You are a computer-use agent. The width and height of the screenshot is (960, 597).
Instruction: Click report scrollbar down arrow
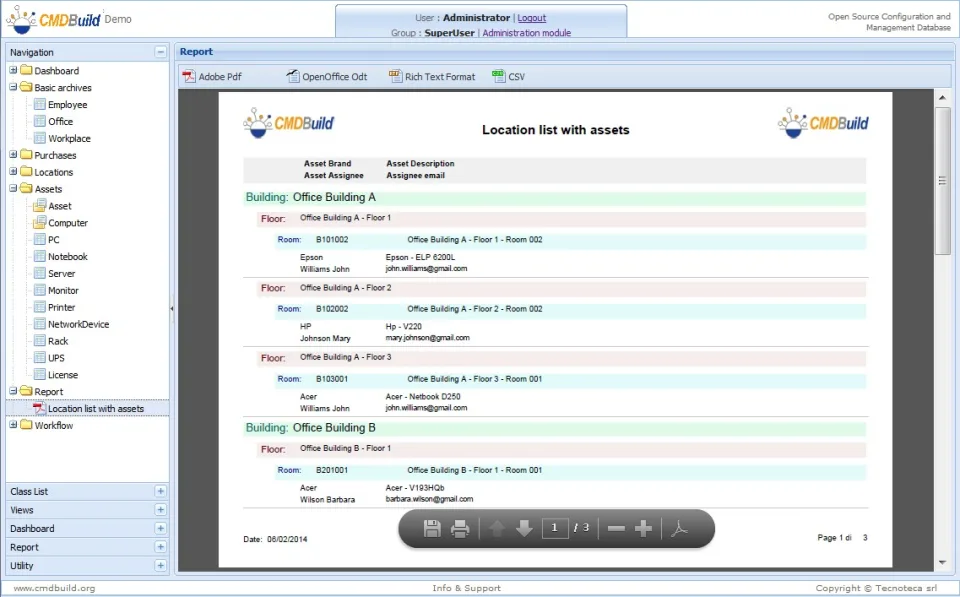942,562
